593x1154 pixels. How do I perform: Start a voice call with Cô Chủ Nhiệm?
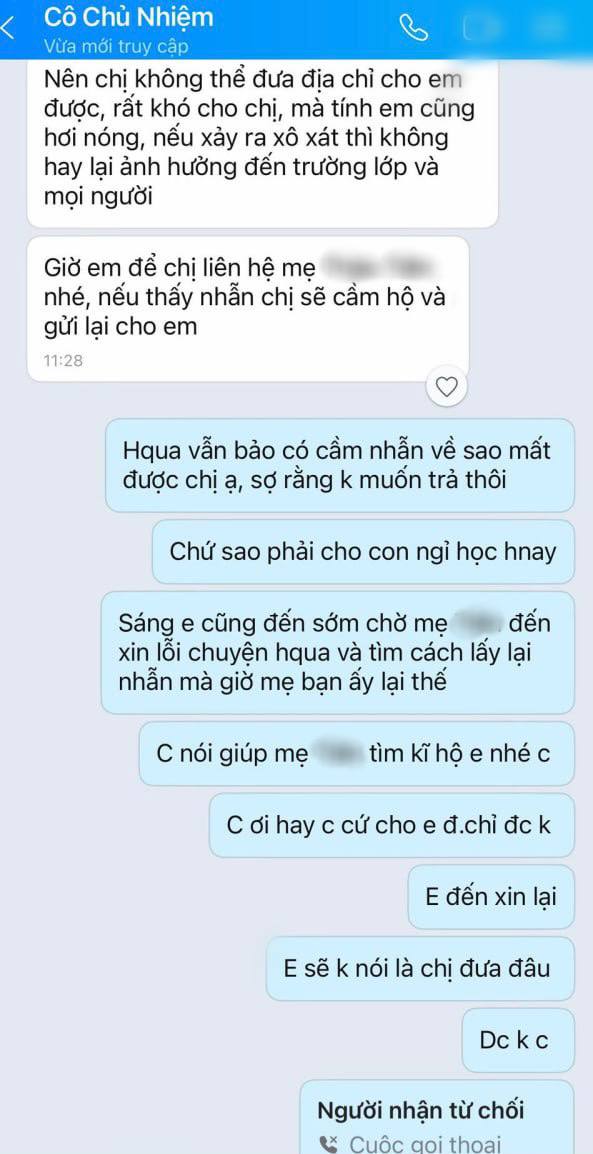pyautogui.click(x=413, y=28)
